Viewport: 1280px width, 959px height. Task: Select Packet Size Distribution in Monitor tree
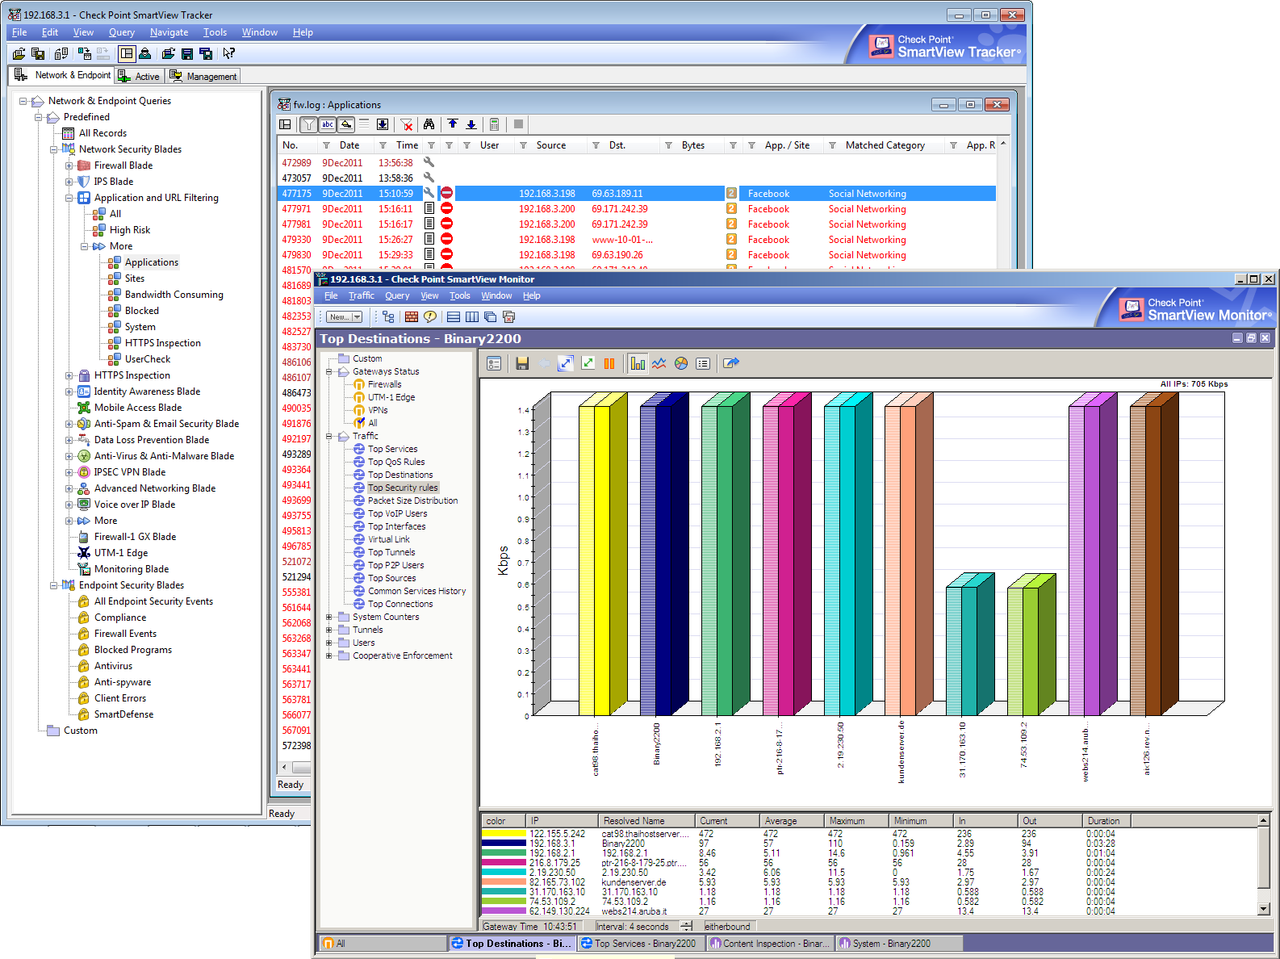pos(412,501)
